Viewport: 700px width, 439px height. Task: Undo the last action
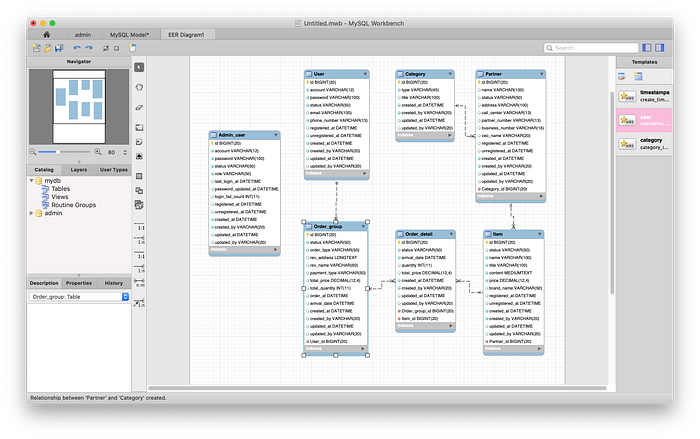click(77, 48)
